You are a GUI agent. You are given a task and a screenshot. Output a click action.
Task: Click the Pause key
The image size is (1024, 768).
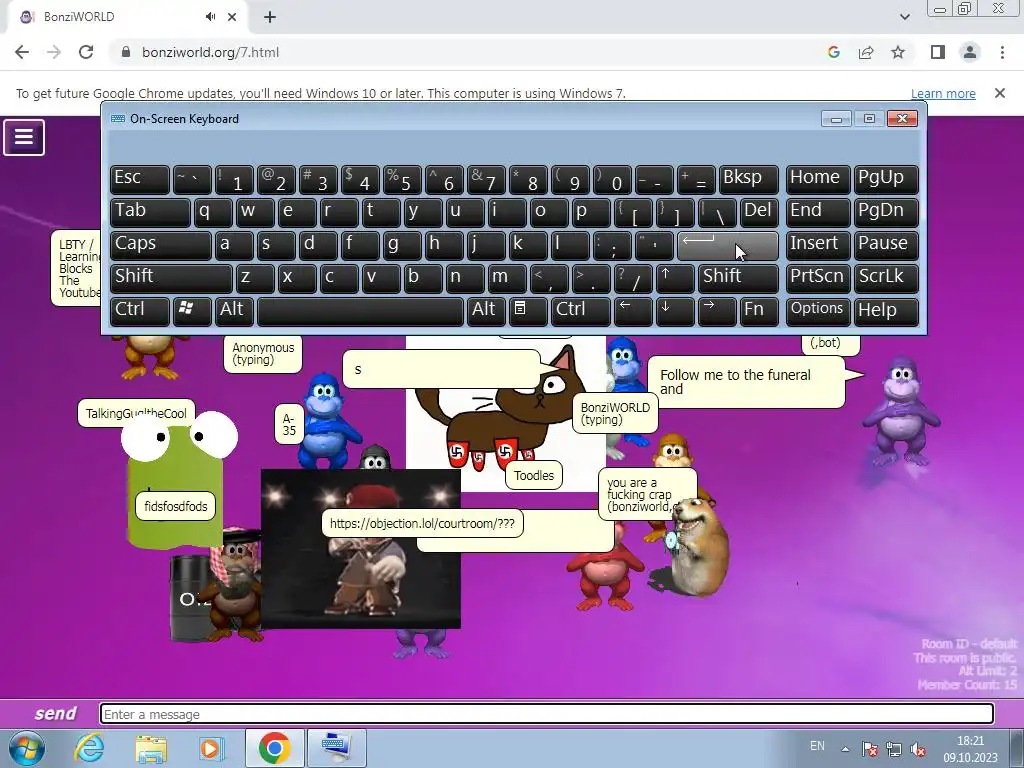coord(886,245)
